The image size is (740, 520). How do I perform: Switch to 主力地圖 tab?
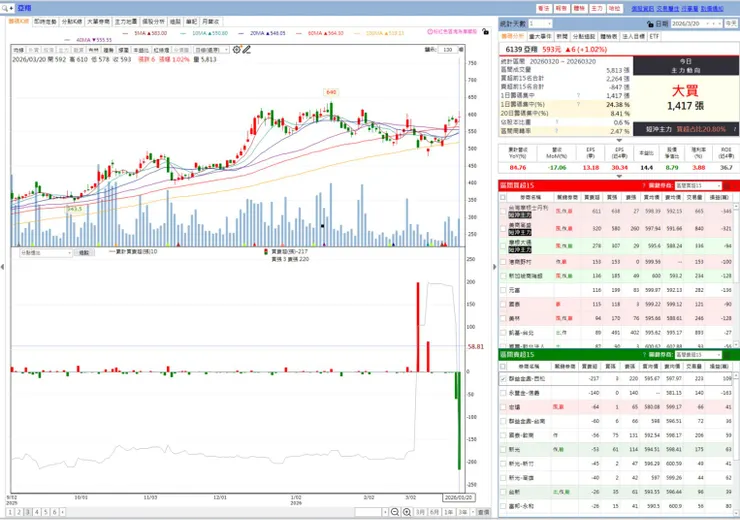pyautogui.click(x=126, y=22)
